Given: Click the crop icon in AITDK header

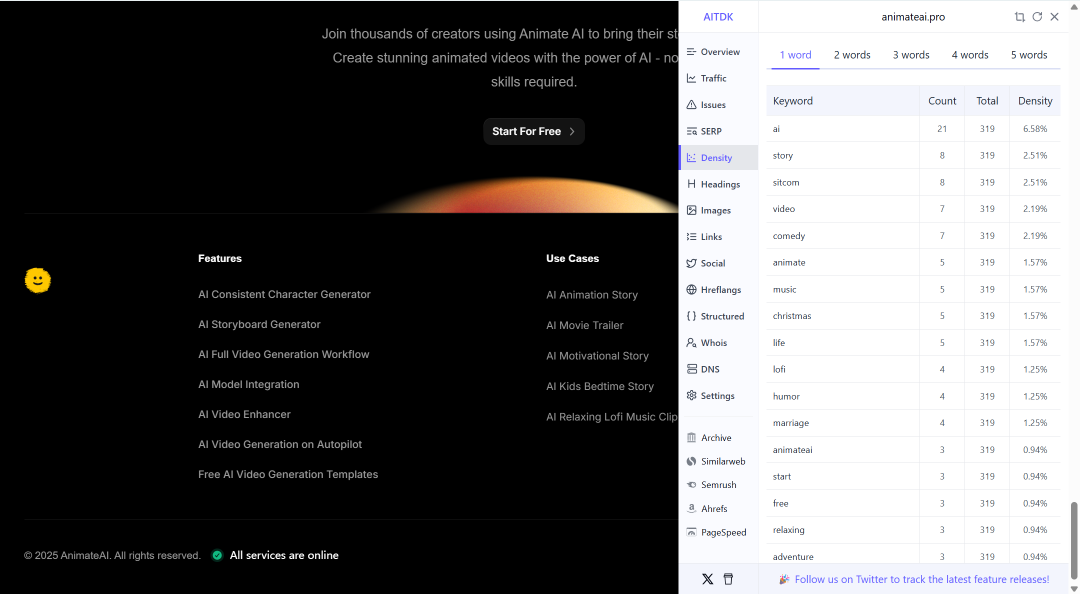Looking at the screenshot, I should [1019, 17].
